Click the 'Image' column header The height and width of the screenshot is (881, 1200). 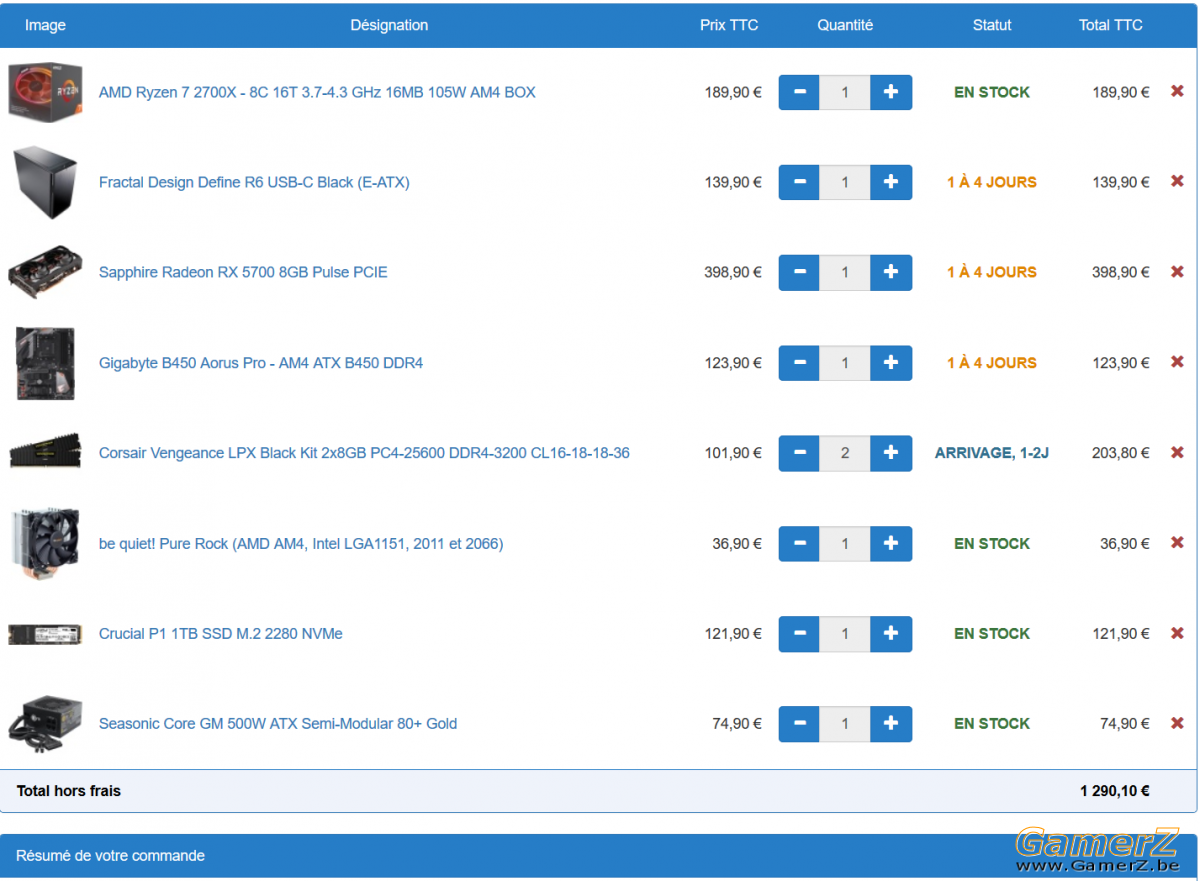point(45,25)
